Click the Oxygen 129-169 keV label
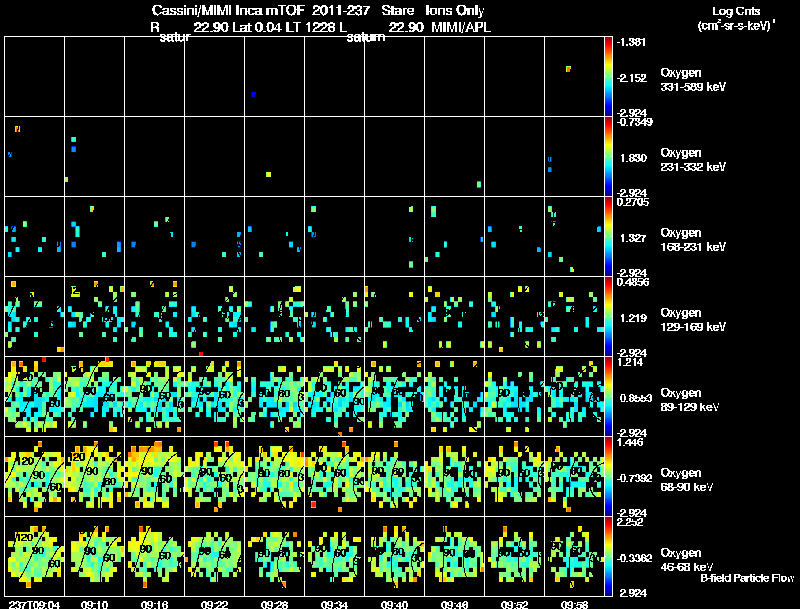This screenshot has width=800, height=609. tap(693, 320)
